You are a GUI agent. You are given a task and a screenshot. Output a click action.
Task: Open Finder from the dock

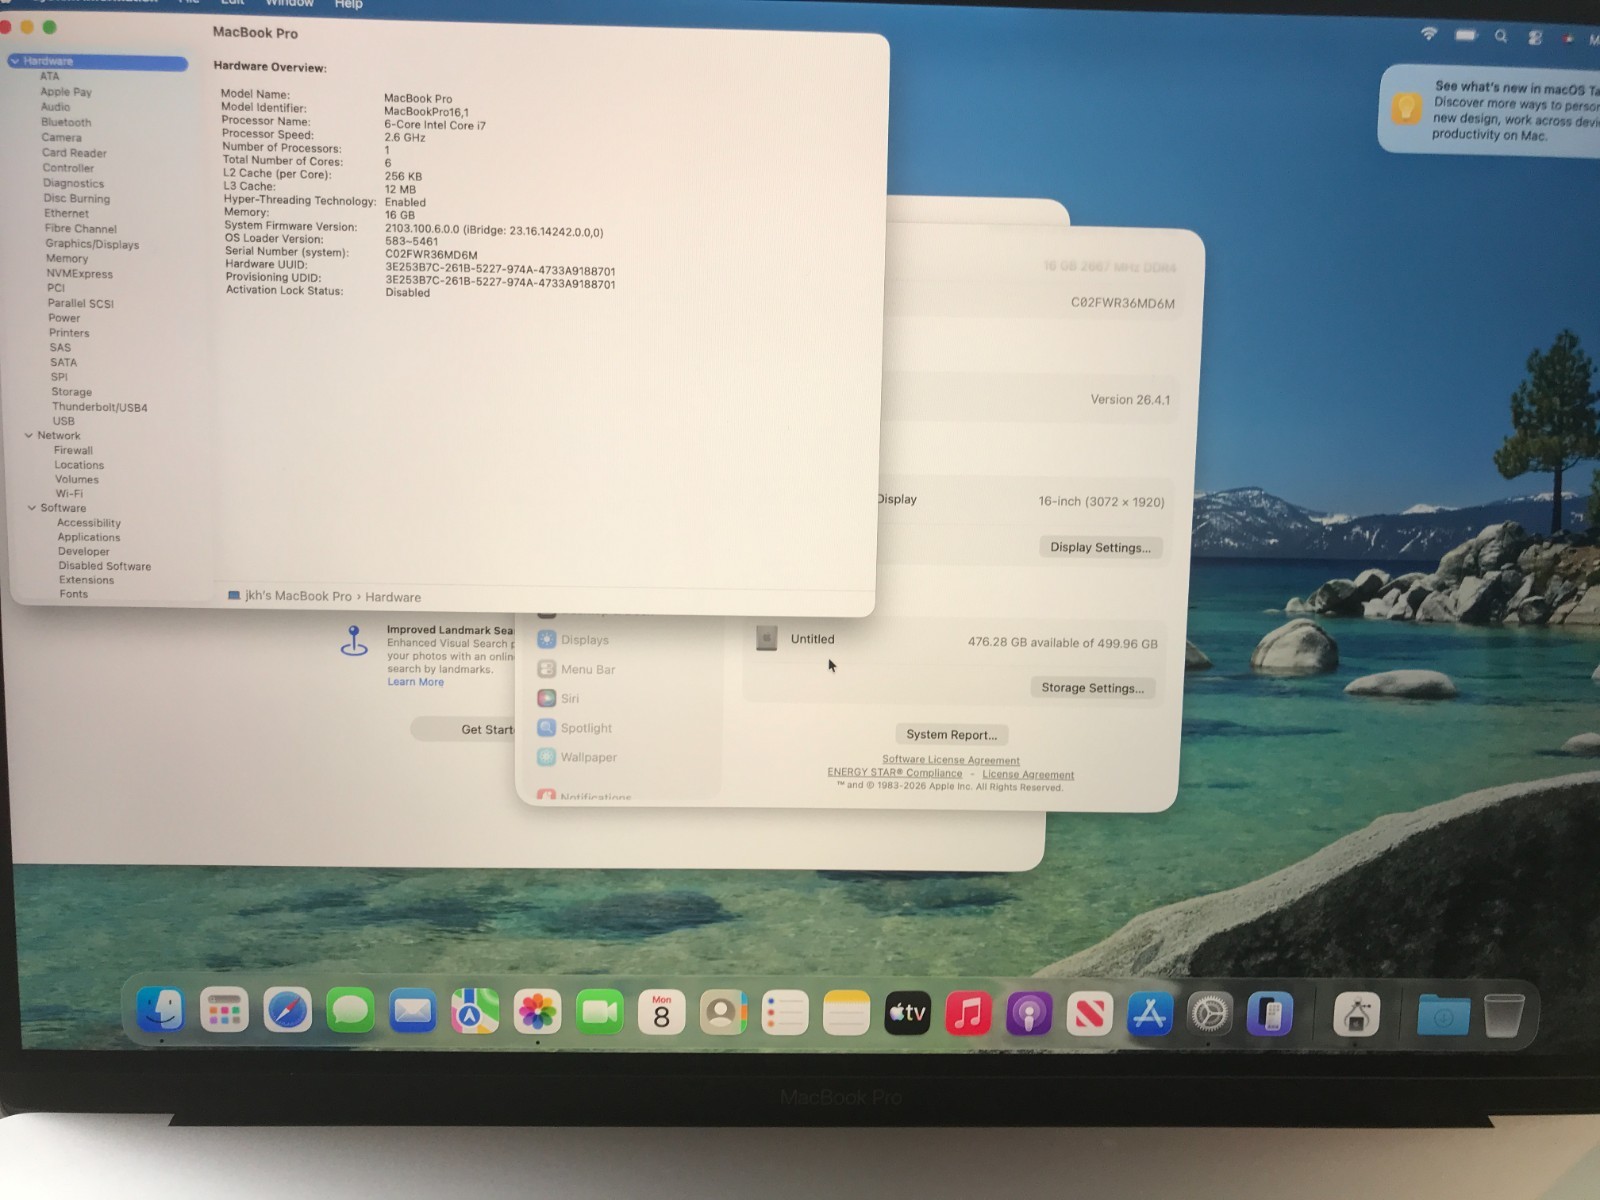161,1010
